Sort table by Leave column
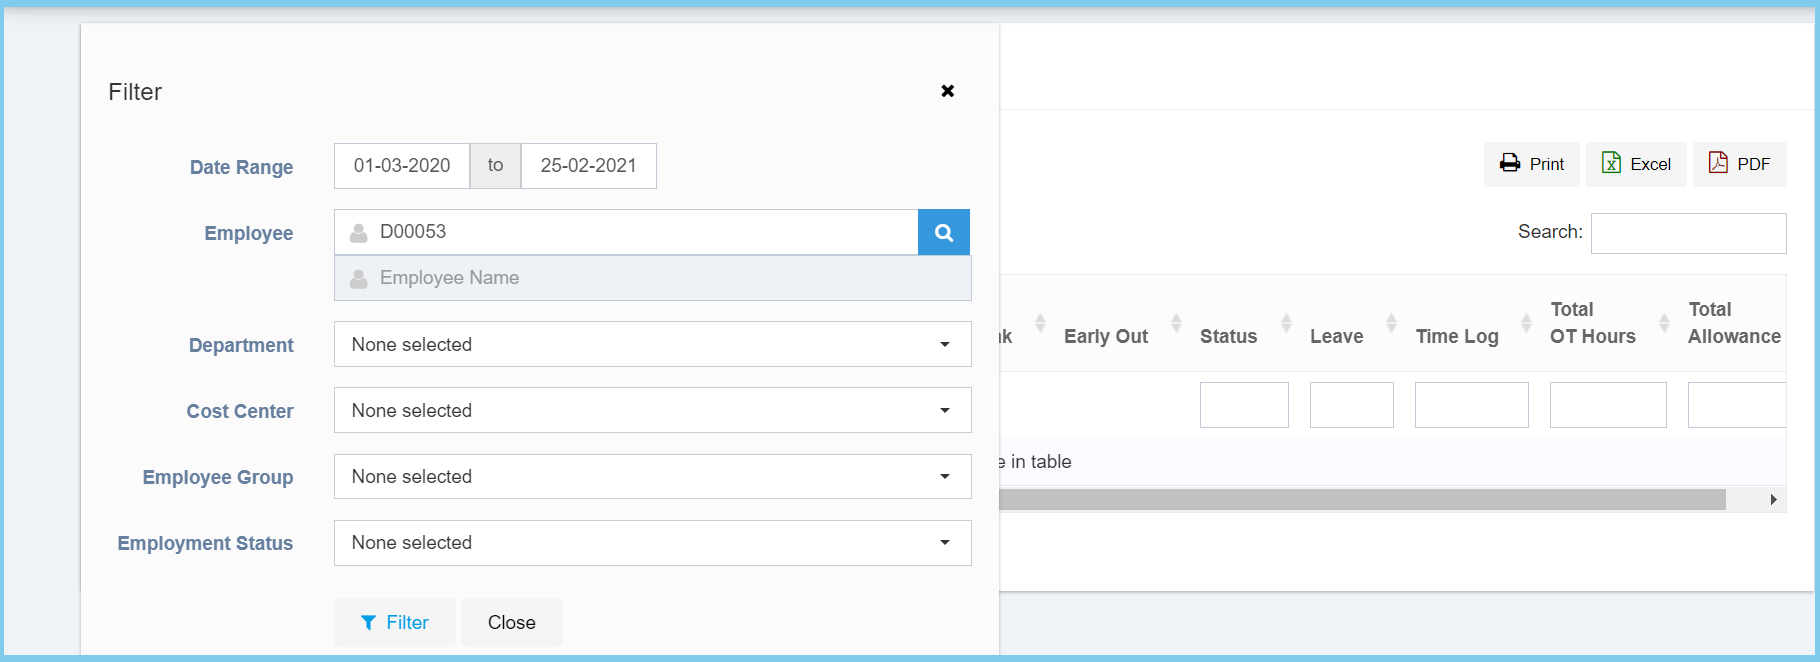Image resolution: width=1820 pixels, height=662 pixels. 1336,336
